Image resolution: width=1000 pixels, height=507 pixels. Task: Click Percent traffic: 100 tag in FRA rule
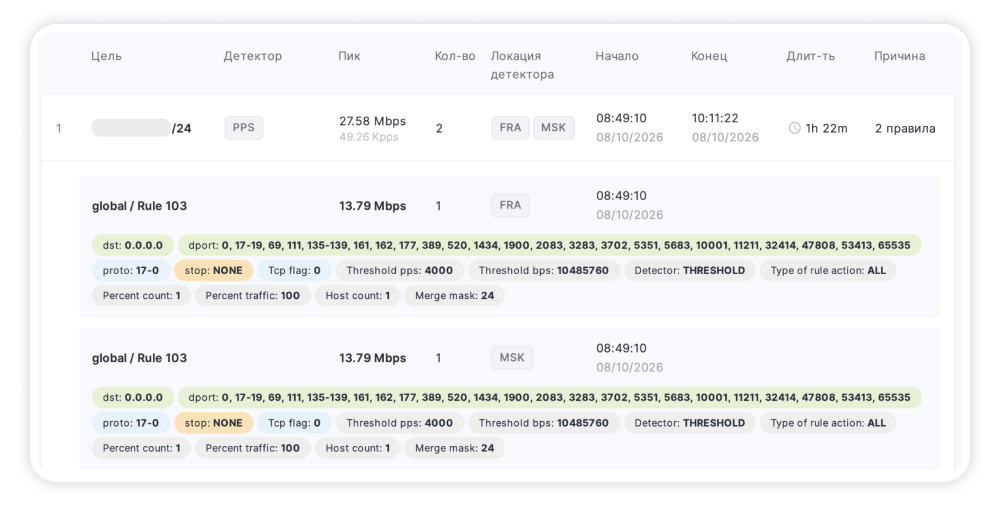click(253, 295)
